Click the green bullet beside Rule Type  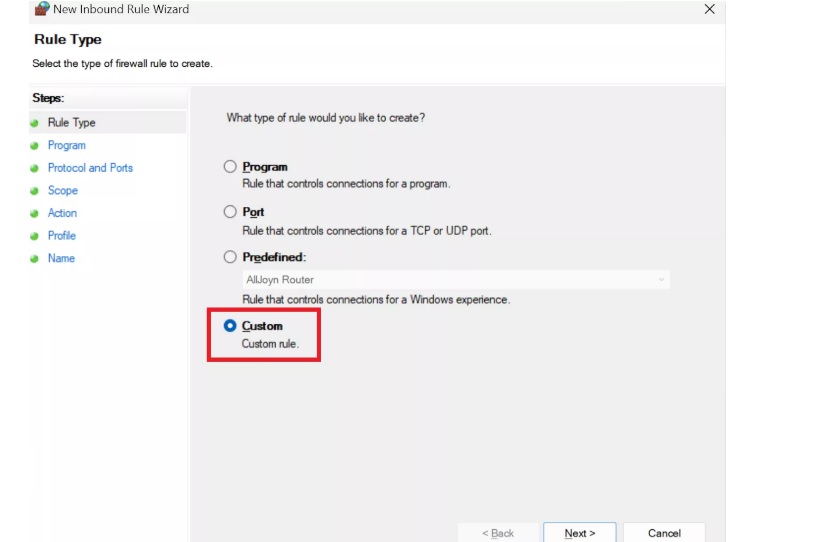34,123
